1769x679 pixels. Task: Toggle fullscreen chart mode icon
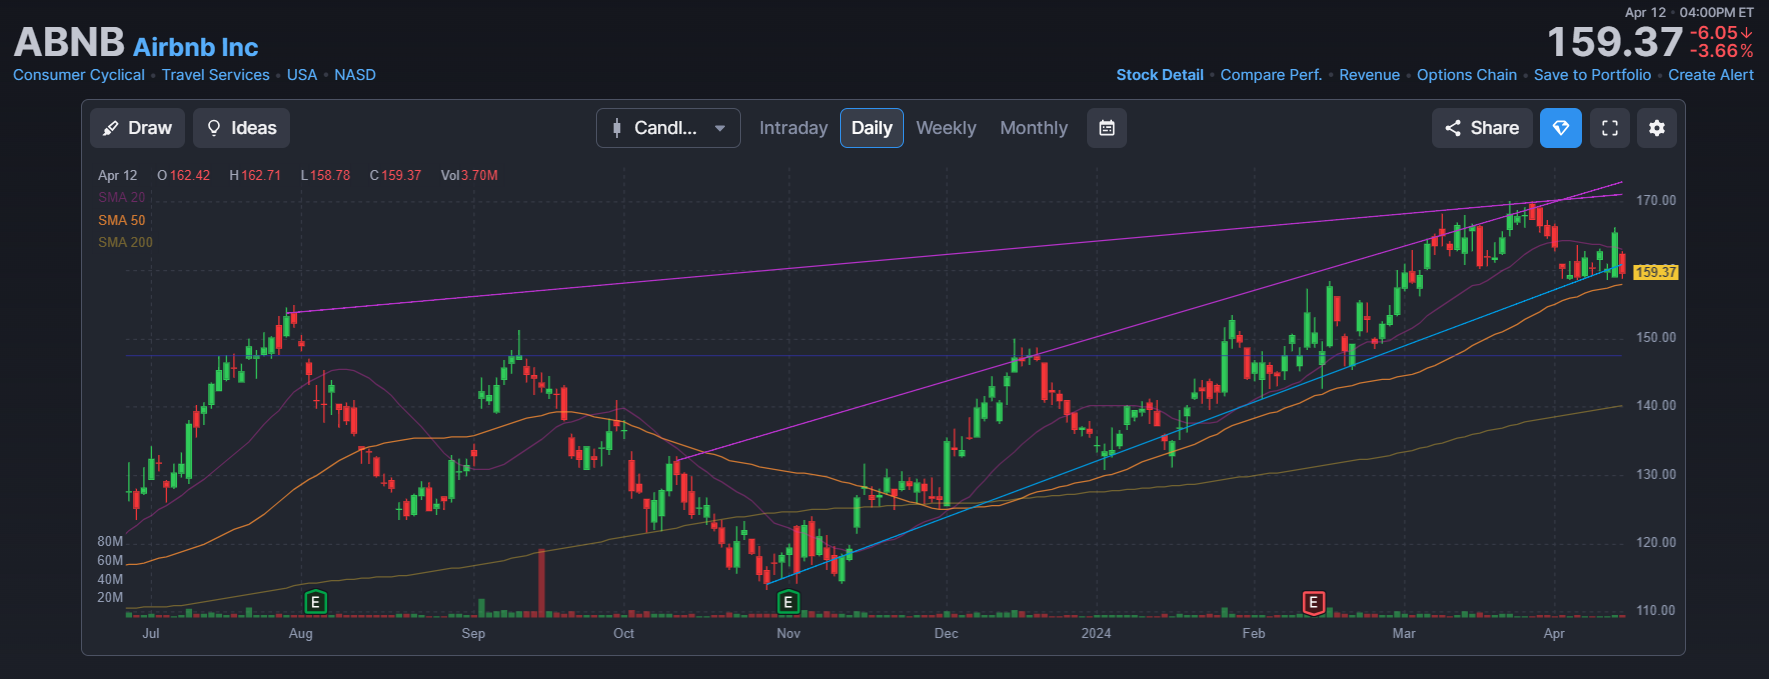[x=1610, y=128]
